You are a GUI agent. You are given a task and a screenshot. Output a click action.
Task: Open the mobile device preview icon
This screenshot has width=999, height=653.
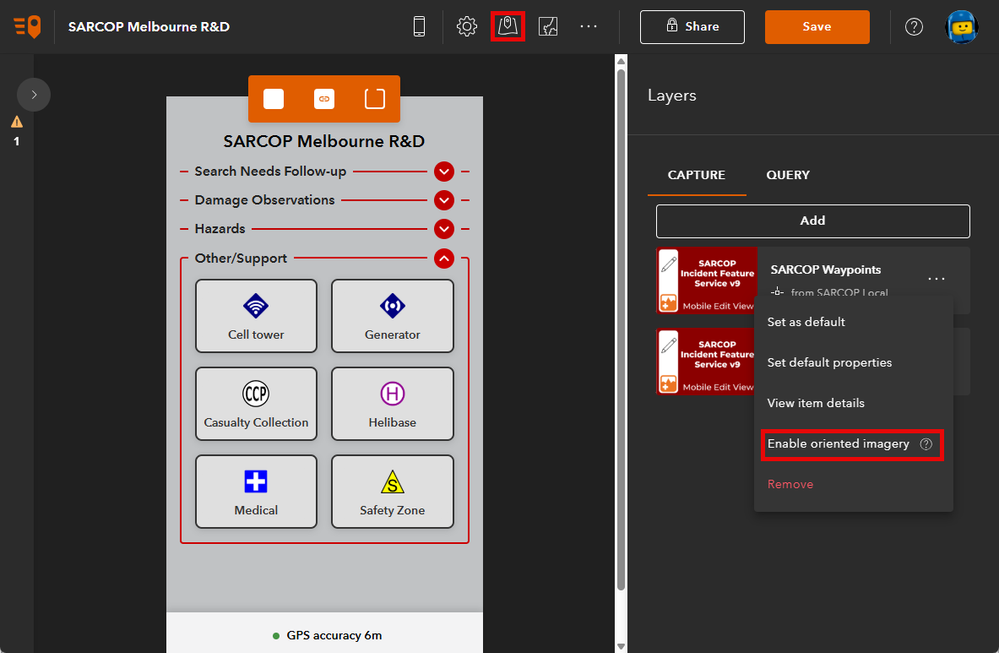click(x=419, y=27)
